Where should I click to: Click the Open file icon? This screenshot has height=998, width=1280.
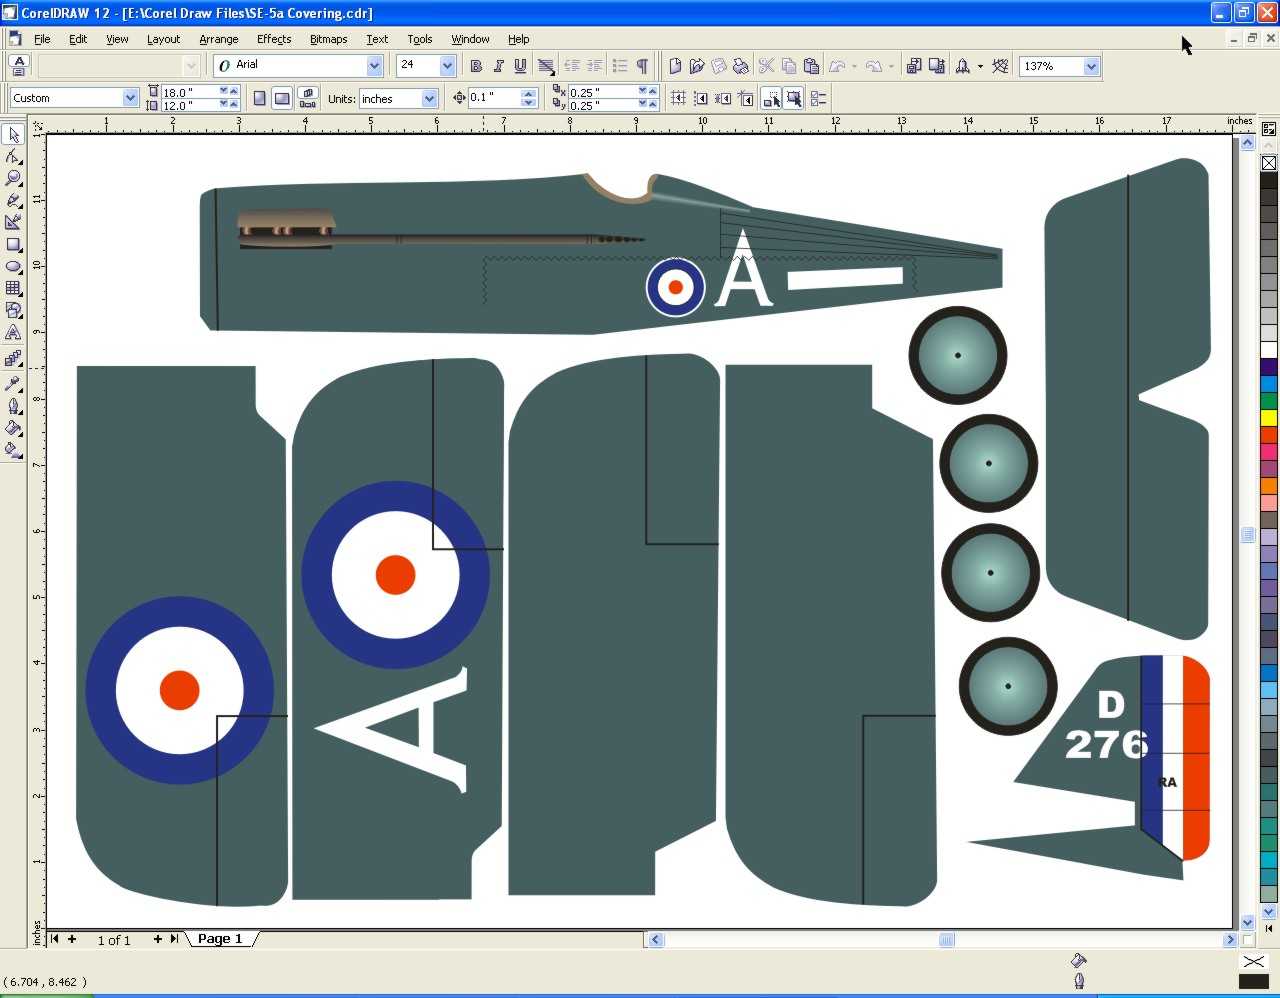click(x=697, y=66)
